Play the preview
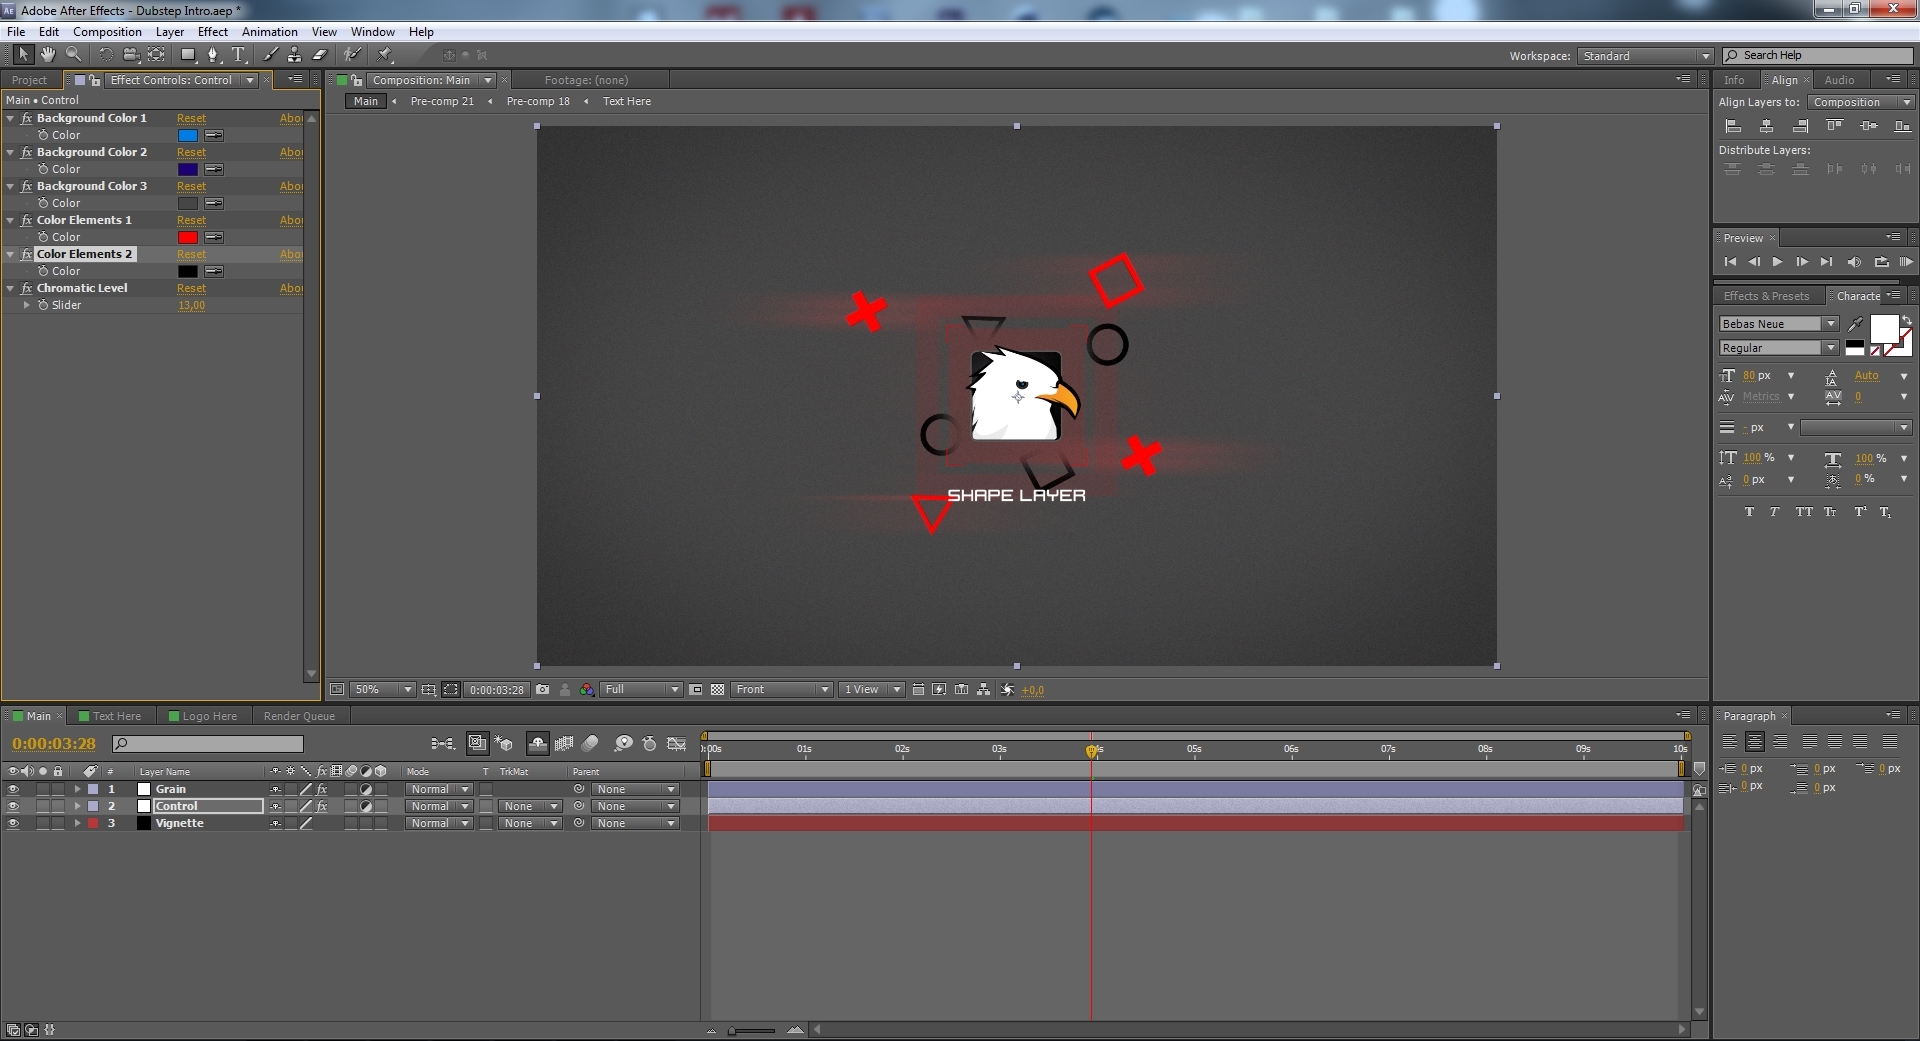This screenshot has height=1041, width=1920. pyautogui.click(x=1777, y=262)
